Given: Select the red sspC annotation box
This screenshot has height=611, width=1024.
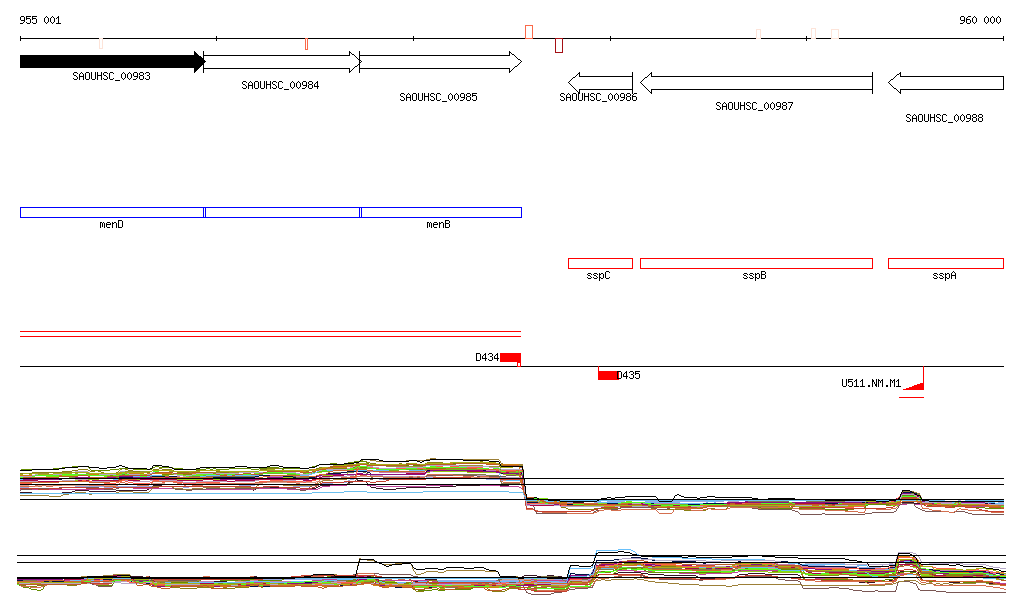Looking at the screenshot, I should (601, 264).
